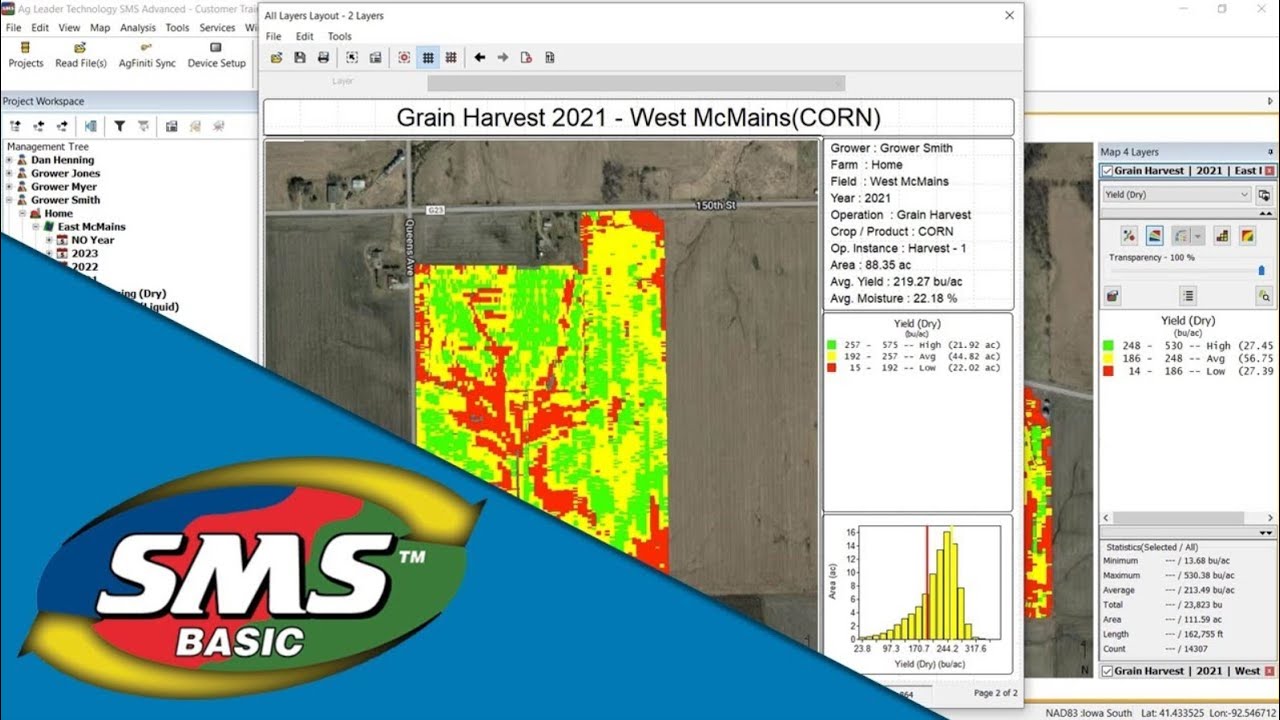Uncheck the Grain Harvest 2021 East layer checkbox
Viewport: 1280px width, 720px height.
1107,171
